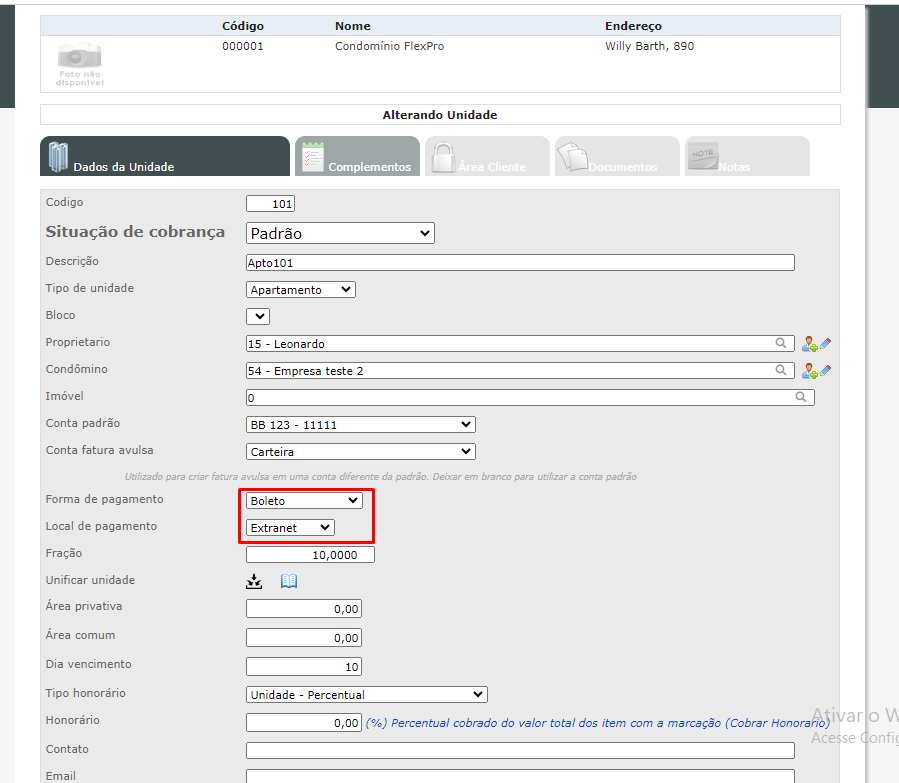The width and height of the screenshot is (899, 783).
Task: Click the 'Código' column header
Action: coord(243,26)
